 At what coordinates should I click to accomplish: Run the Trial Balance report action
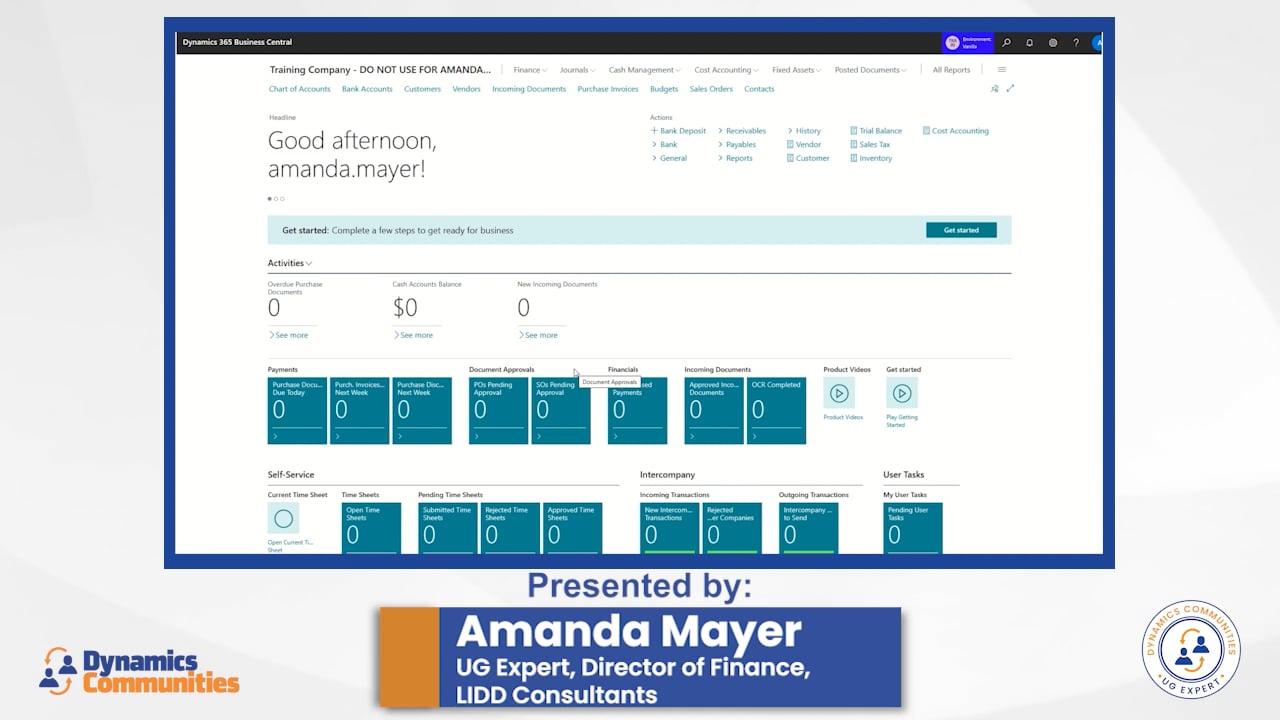pos(876,131)
